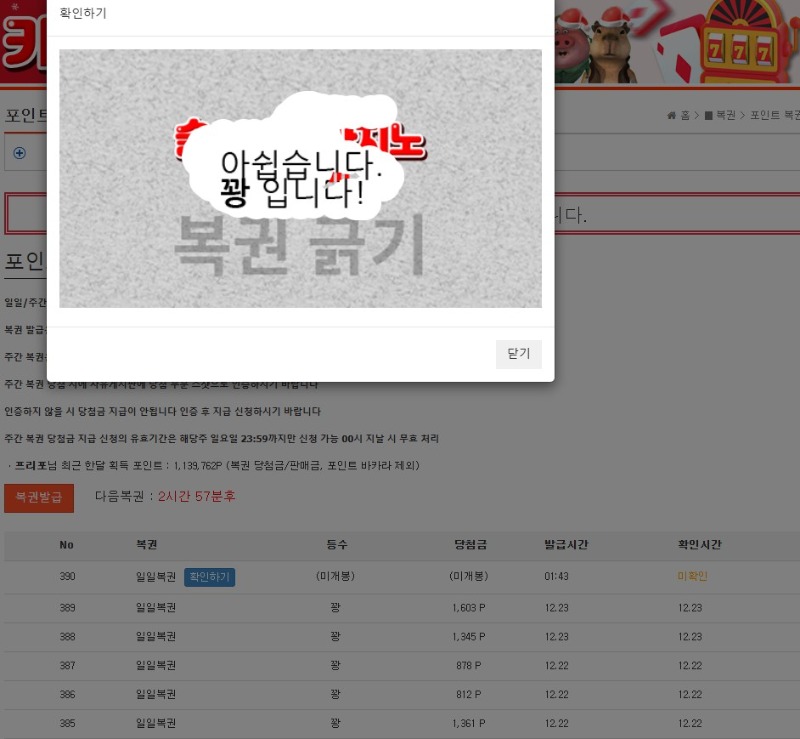Click the 복권 breadcrumb icon
The width and height of the screenshot is (800, 739).
click(708, 116)
